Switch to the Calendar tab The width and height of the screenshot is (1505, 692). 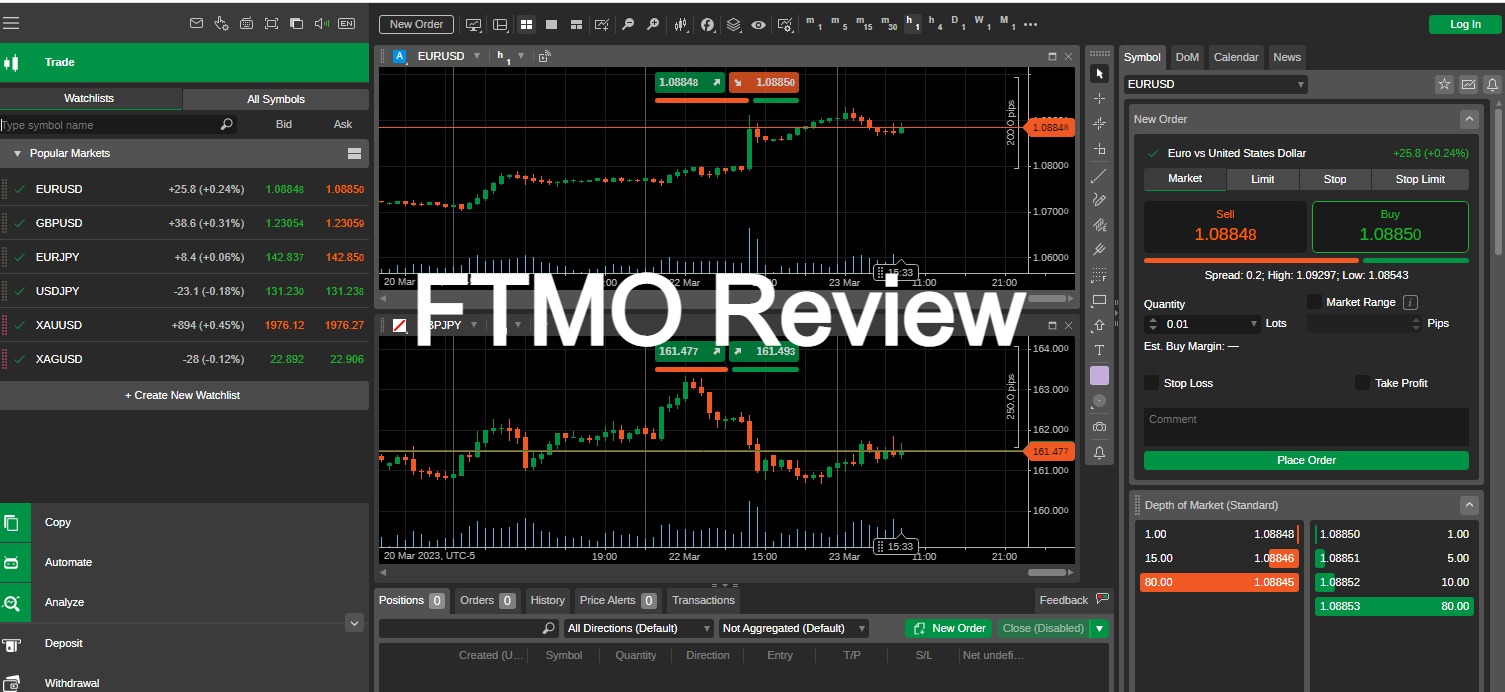(1236, 57)
